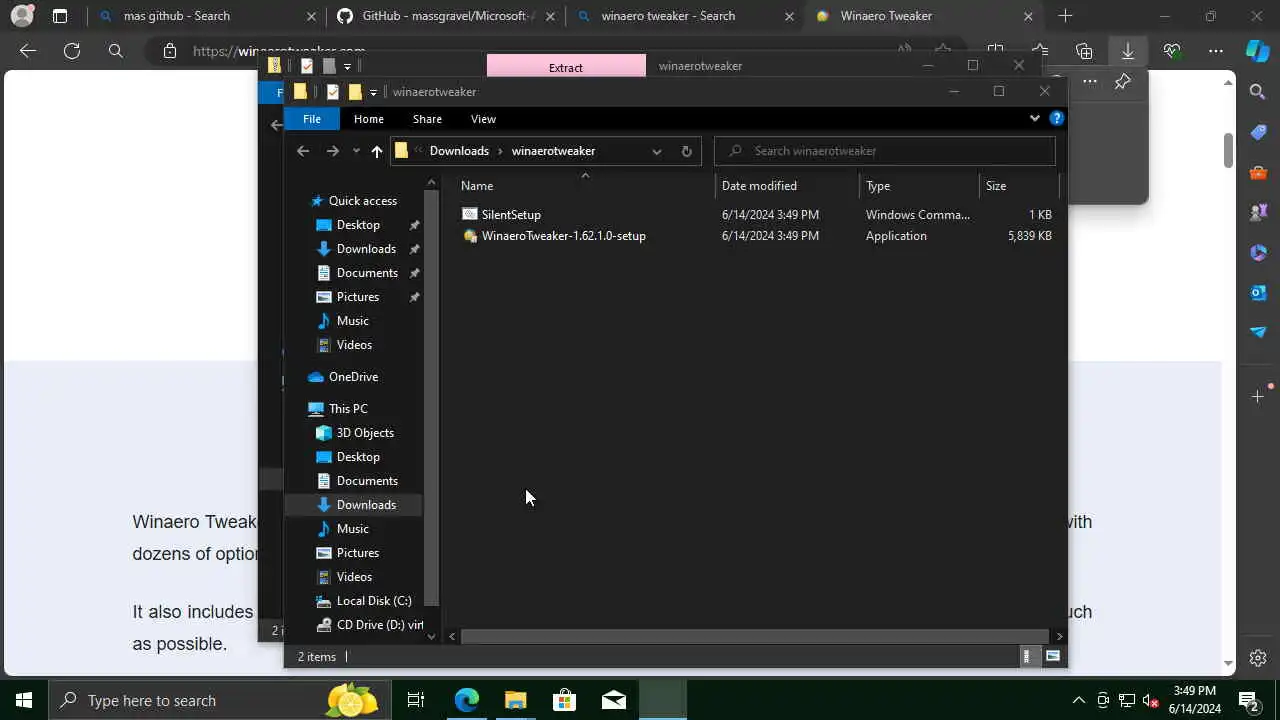Sort files by Size column
The height and width of the screenshot is (720, 1280).
[x=1018, y=186]
